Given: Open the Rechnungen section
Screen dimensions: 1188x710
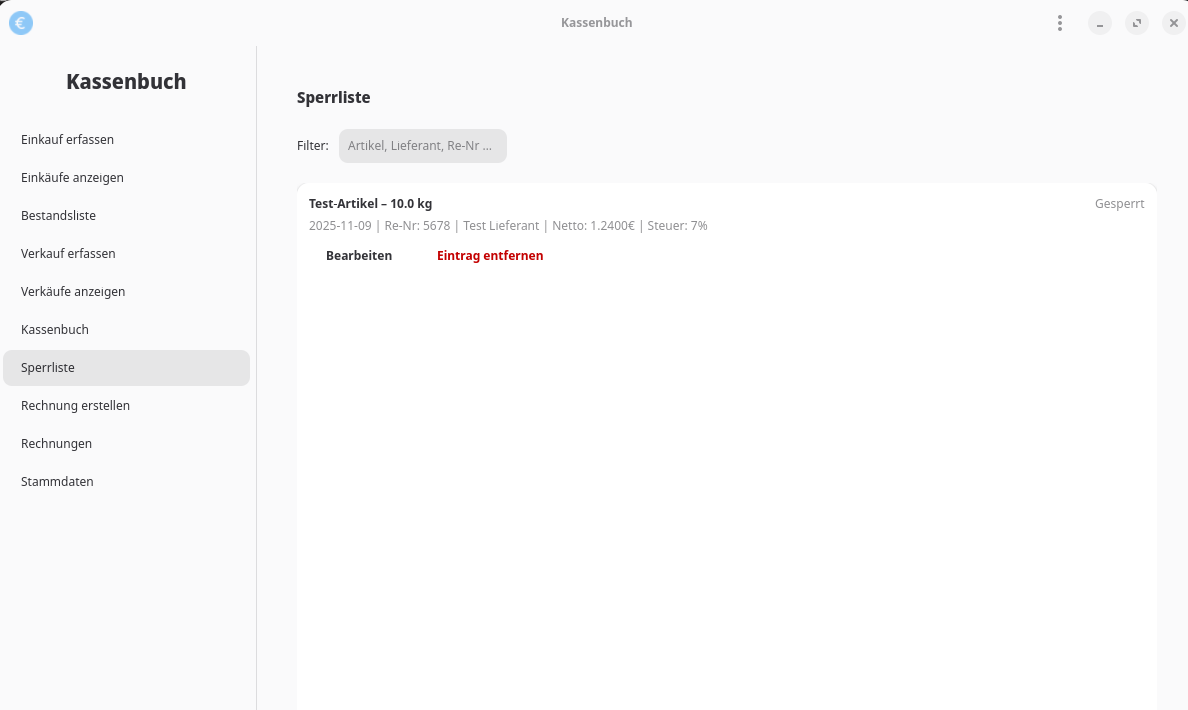Looking at the screenshot, I should pos(56,444).
